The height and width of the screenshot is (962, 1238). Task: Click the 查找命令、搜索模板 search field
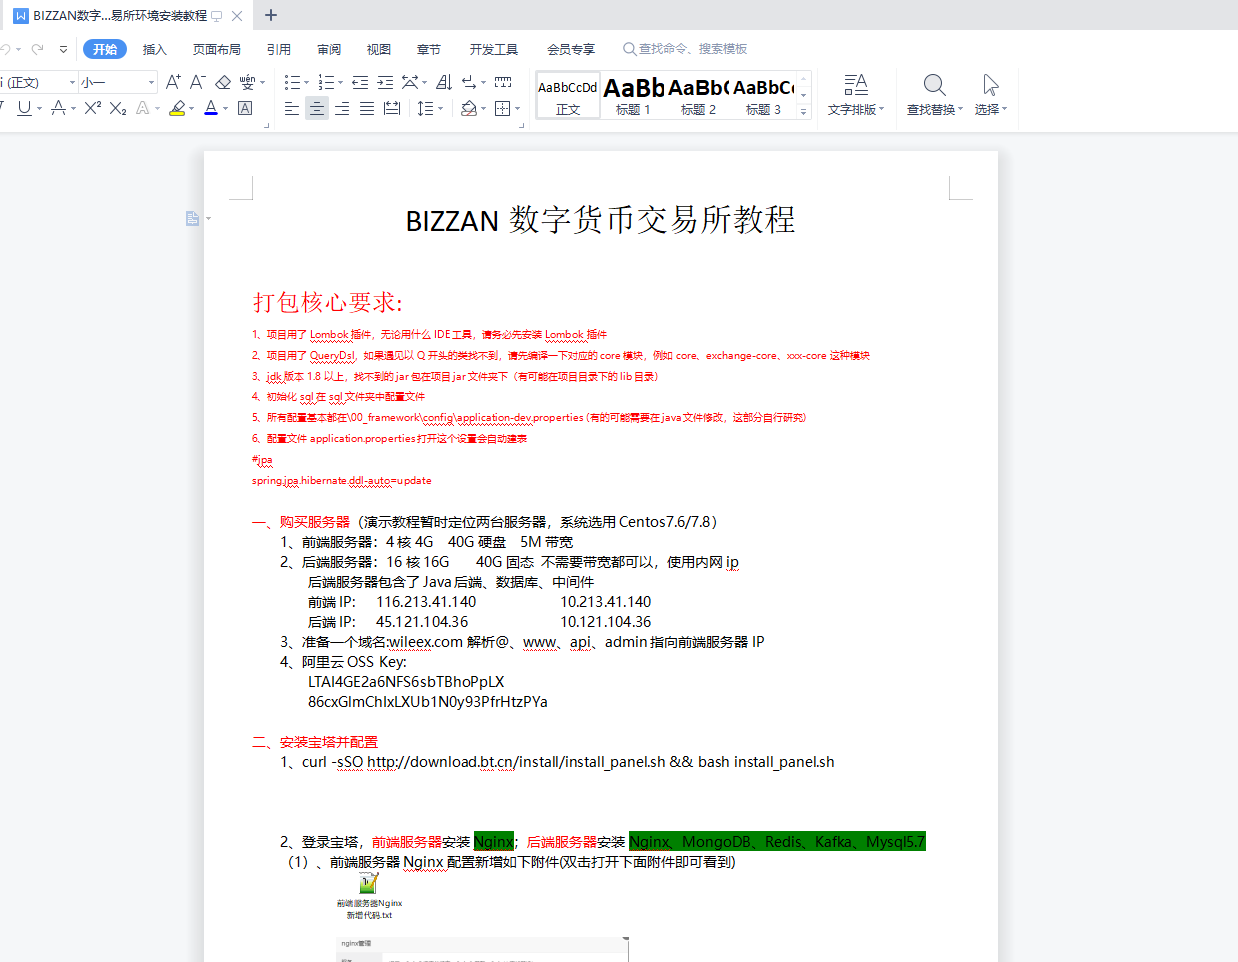[x=685, y=49]
